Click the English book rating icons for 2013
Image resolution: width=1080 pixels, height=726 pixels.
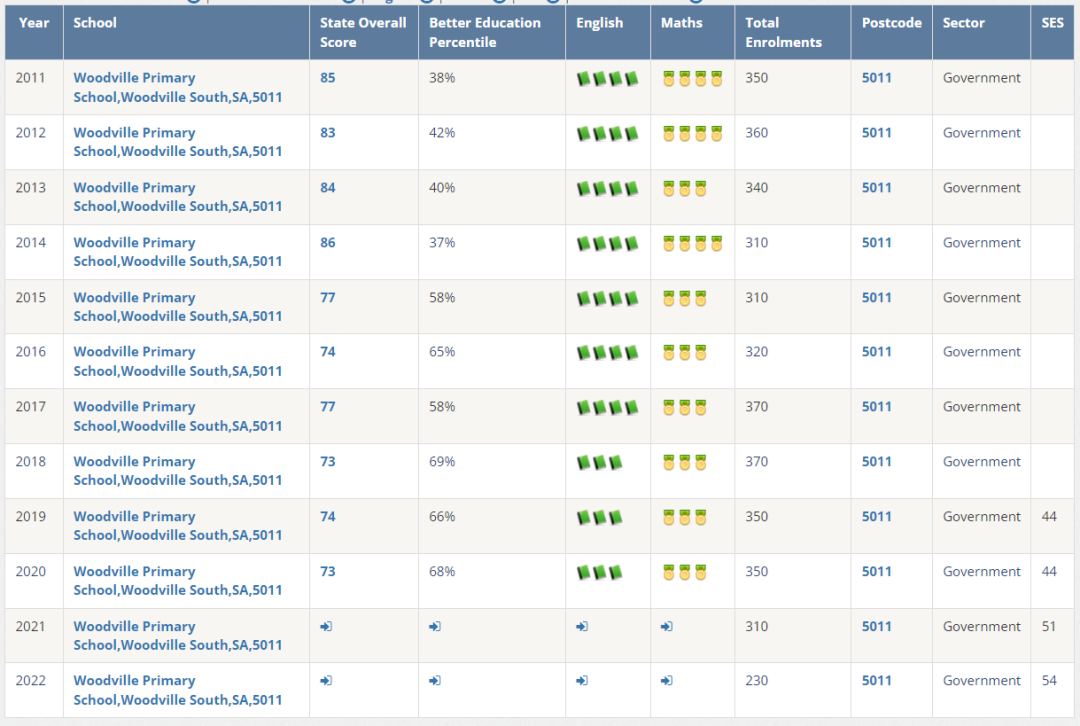point(608,188)
